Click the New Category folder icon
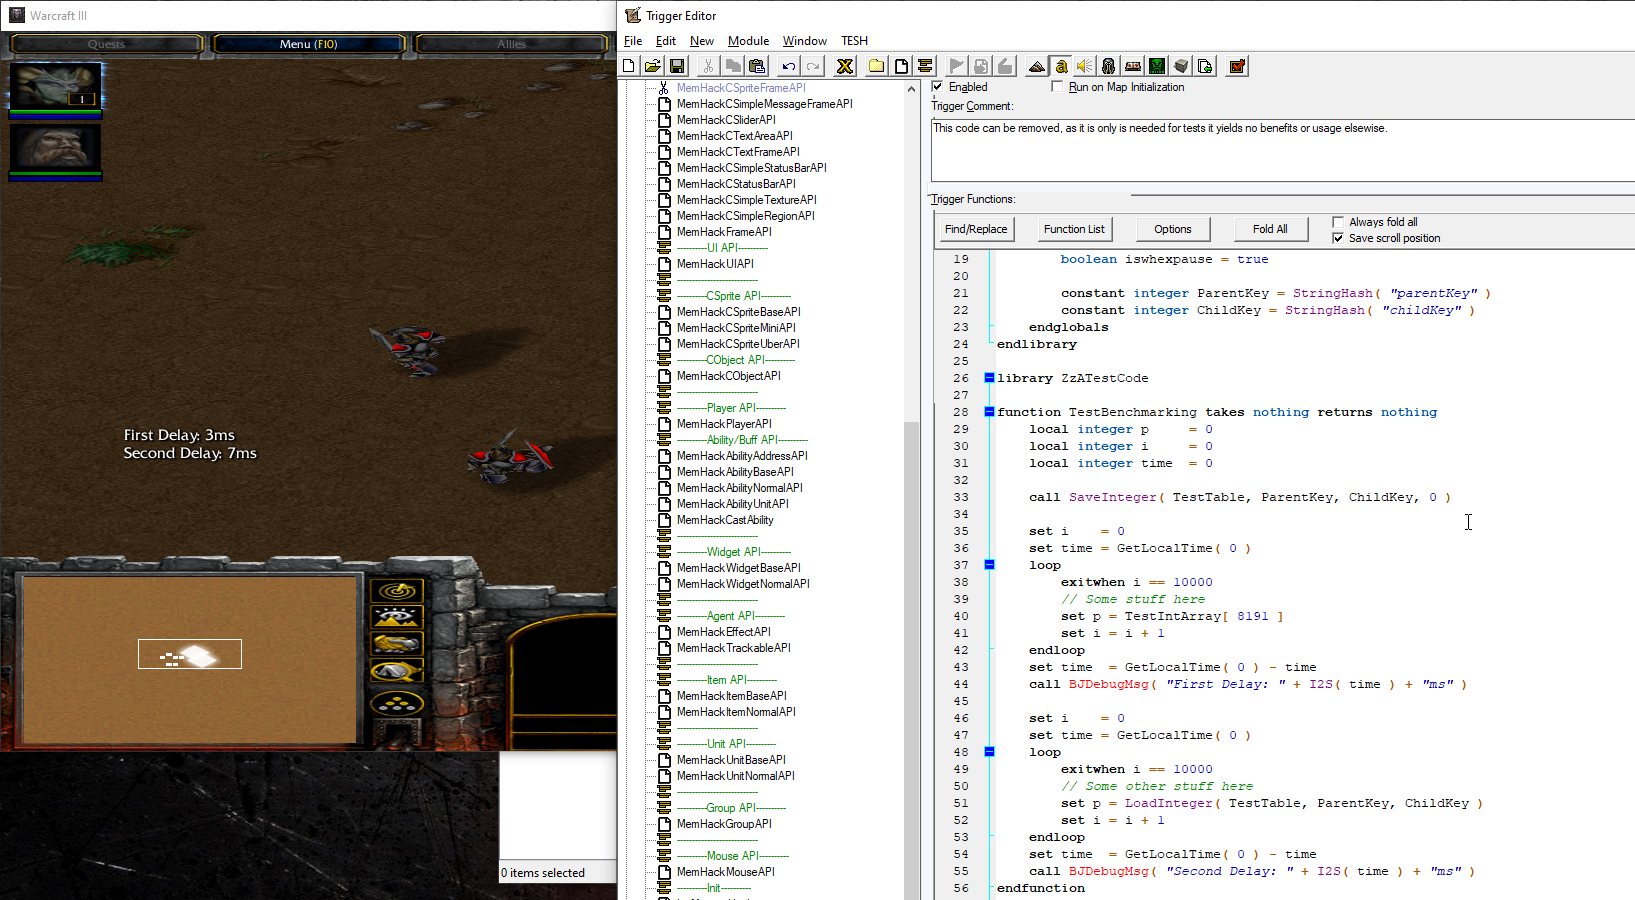The width and height of the screenshot is (1635, 900). click(x=877, y=66)
